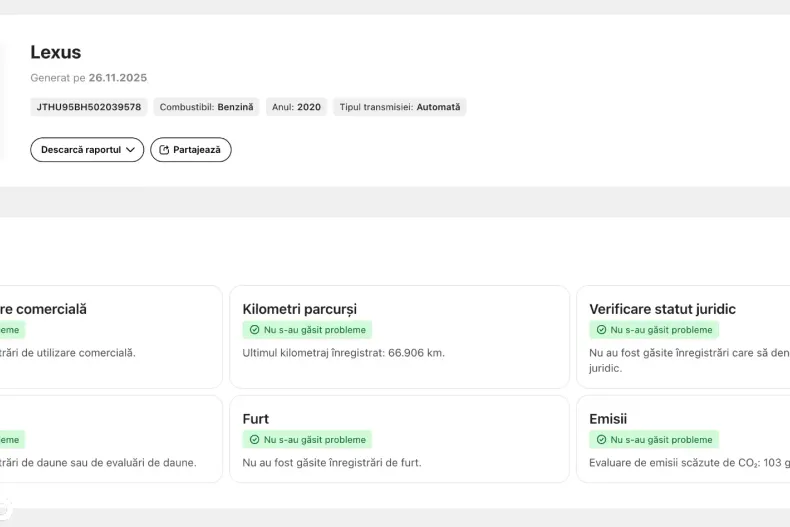Click the Combustibil: Benzină tag

click(x=207, y=107)
